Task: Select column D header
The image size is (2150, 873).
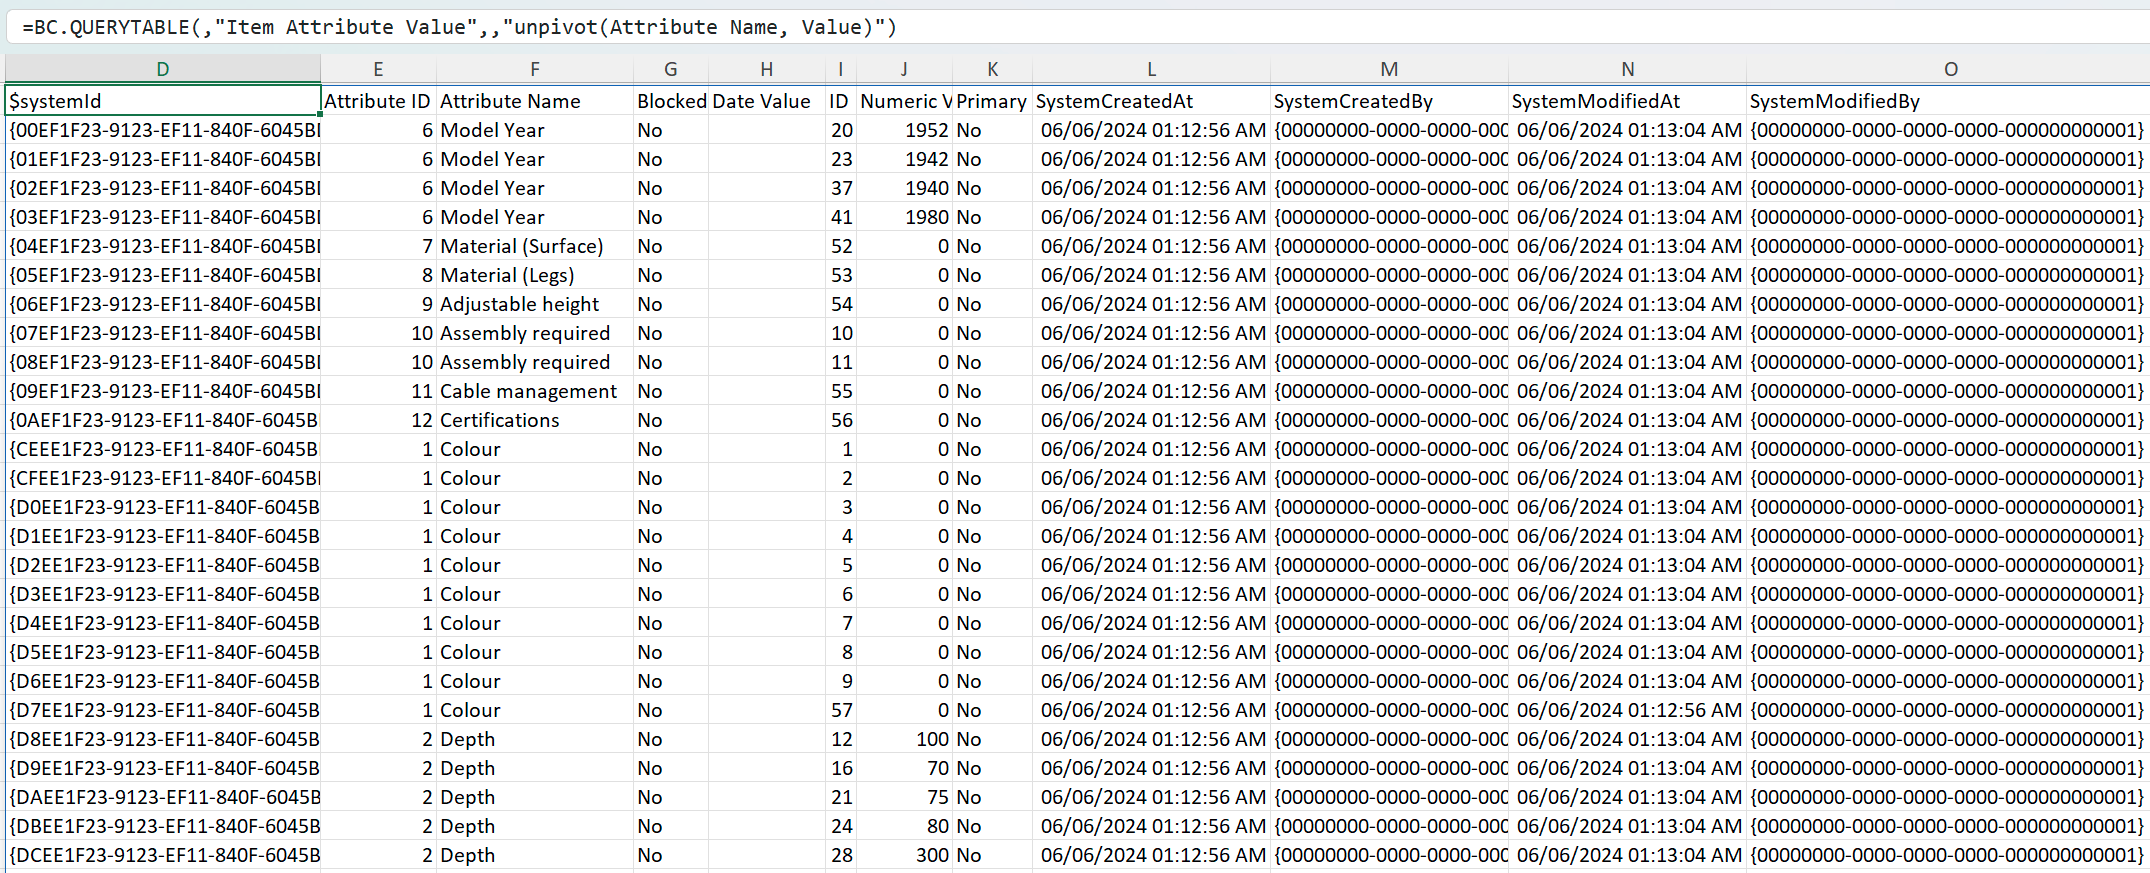Action: [x=163, y=69]
